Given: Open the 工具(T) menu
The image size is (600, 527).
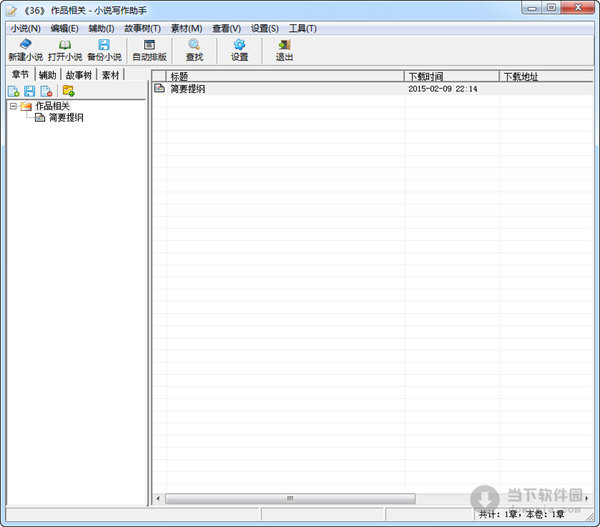Looking at the screenshot, I should 303,29.
